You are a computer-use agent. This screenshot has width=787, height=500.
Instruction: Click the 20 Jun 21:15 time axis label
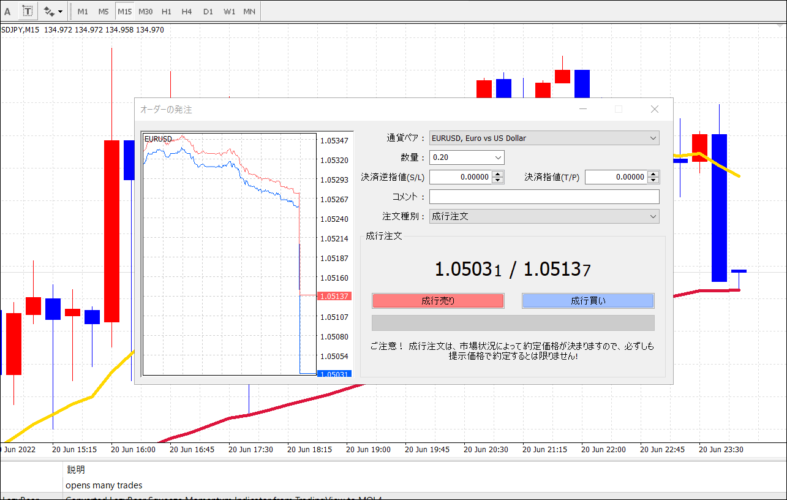click(545, 449)
